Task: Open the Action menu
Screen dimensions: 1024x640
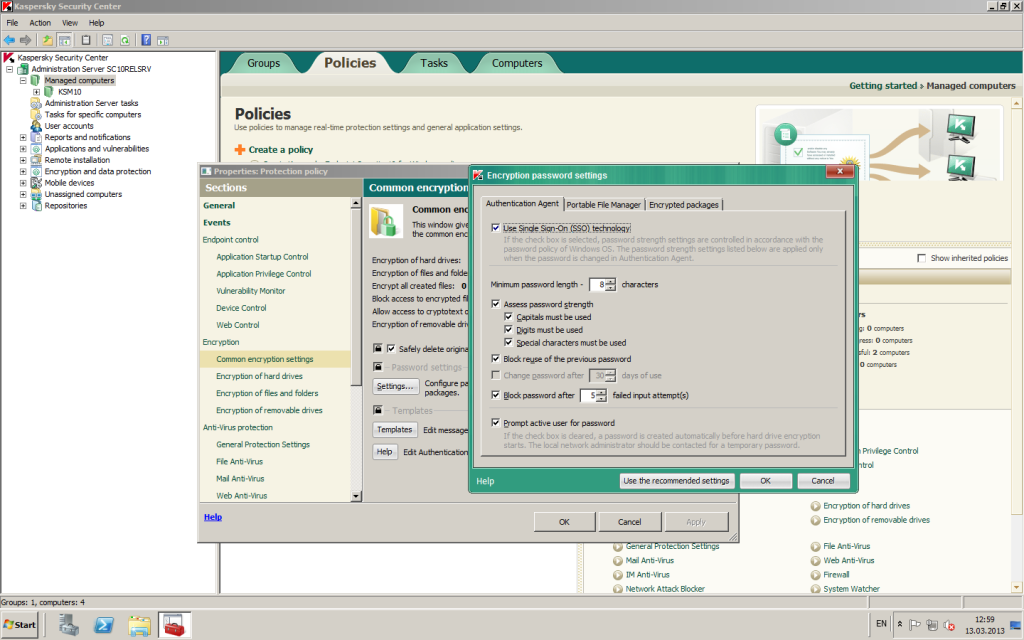Action: coord(40,23)
